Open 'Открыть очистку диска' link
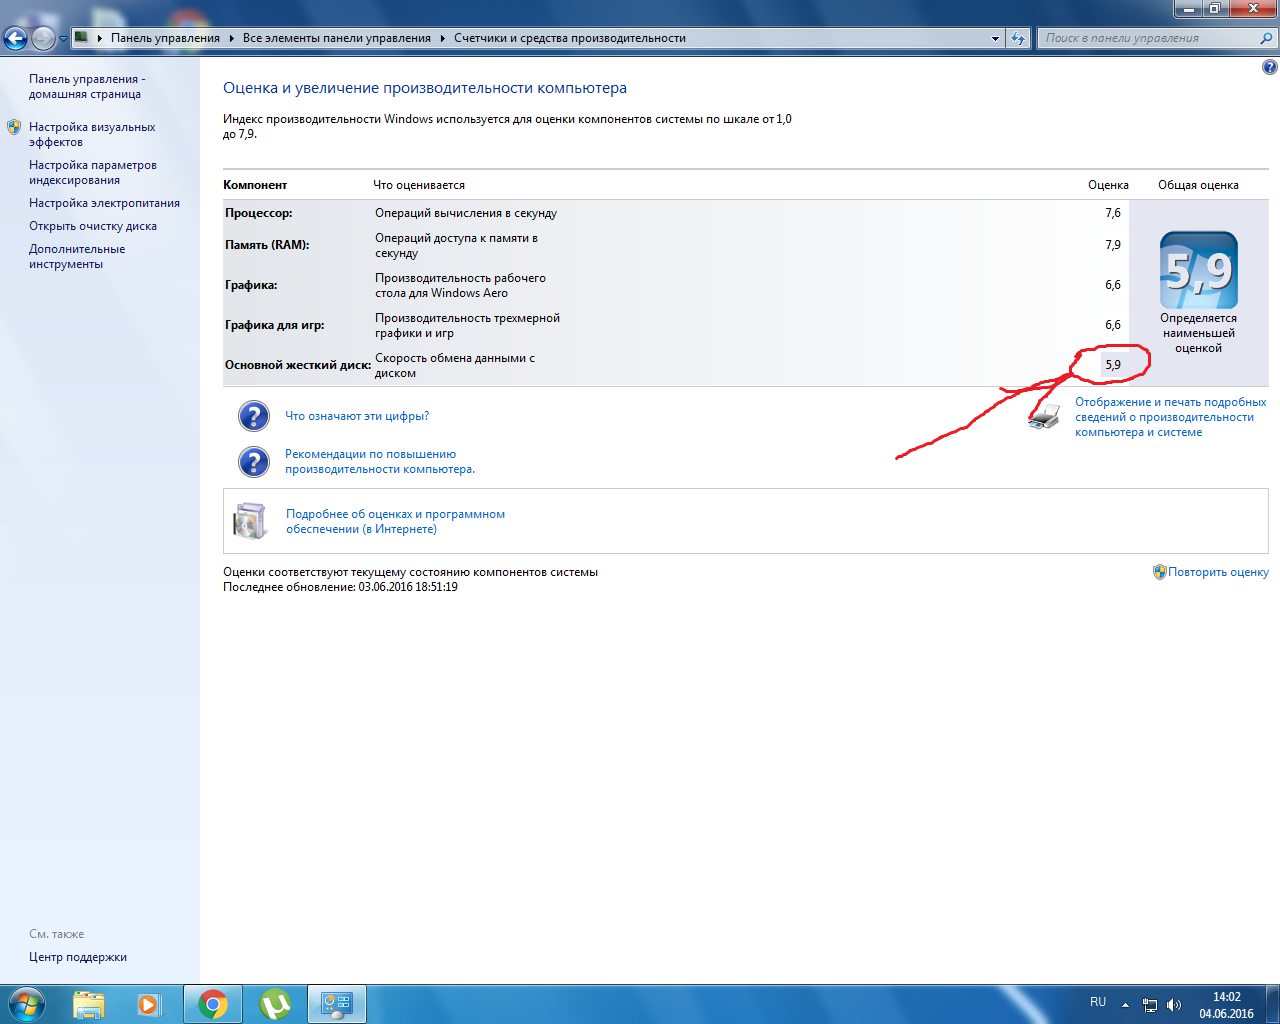The width and height of the screenshot is (1280, 1024). tap(93, 226)
